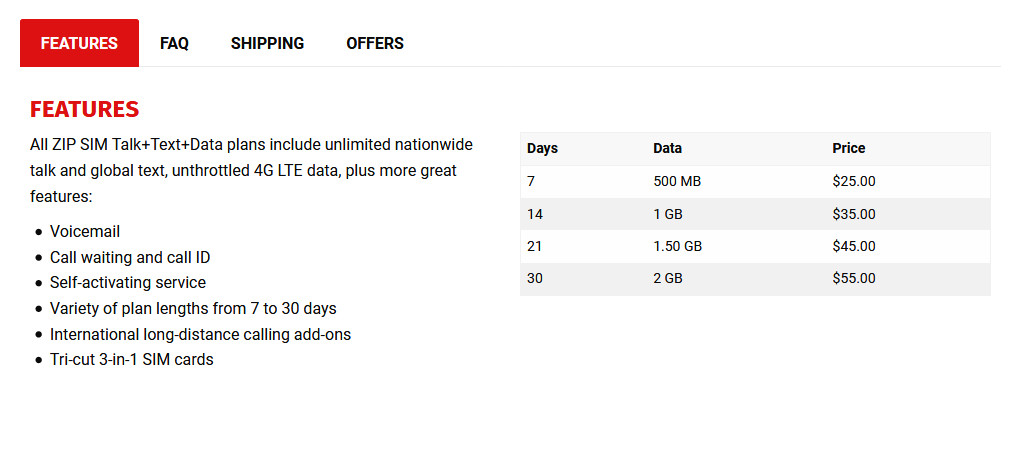Image resolution: width=1021 pixels, height=469 pixels.
Task: Click the Price column header
Action: (x=848, y=149)
